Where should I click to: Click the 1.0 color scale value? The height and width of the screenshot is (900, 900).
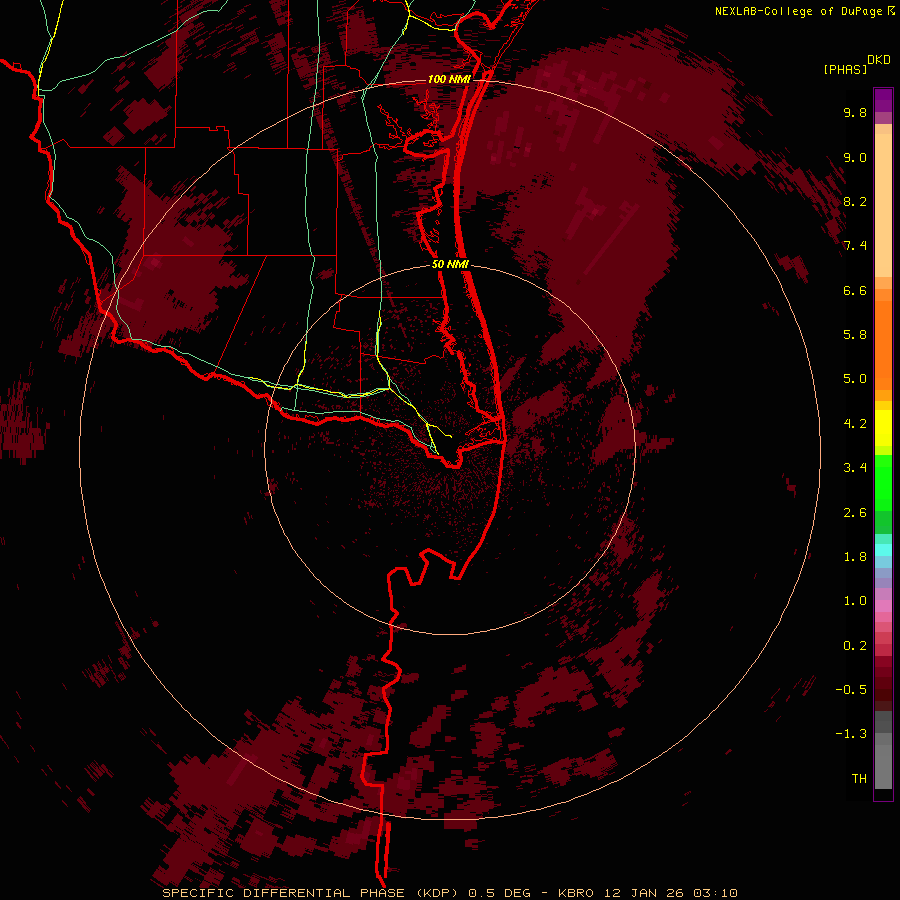pyautogui.click(x=855, y=601)
